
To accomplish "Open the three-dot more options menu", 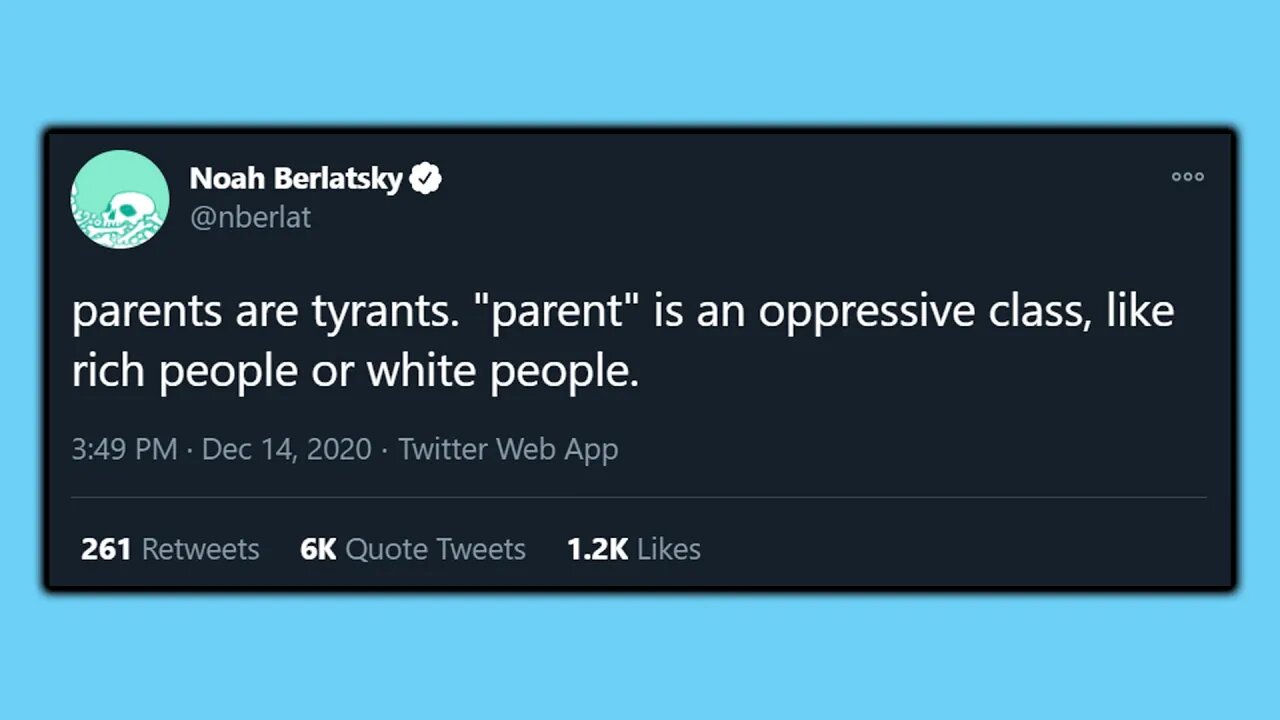I will [1187, 177].
